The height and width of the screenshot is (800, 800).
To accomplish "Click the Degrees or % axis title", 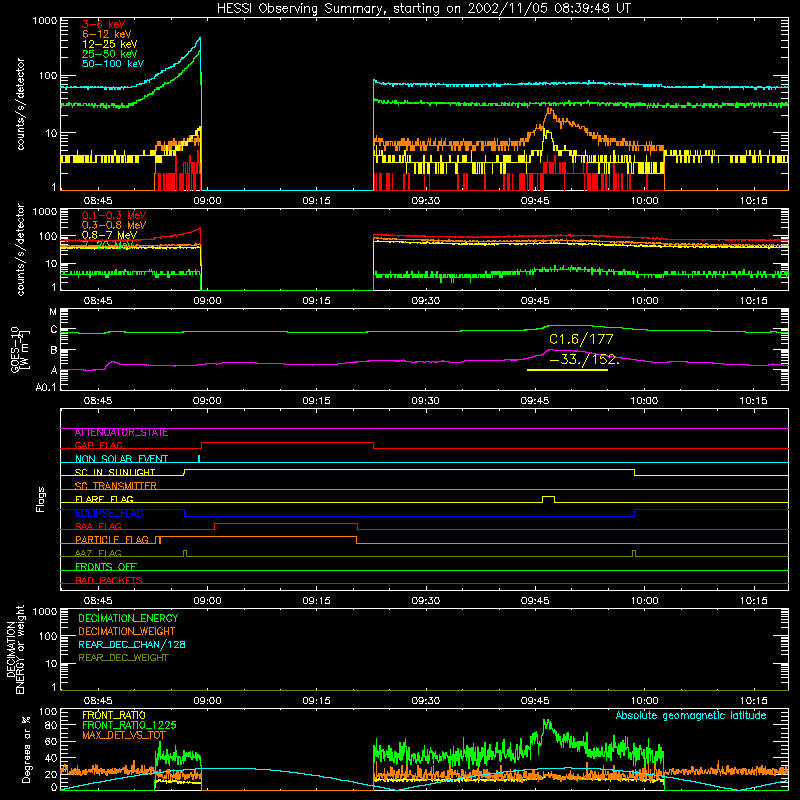I will (26, 749).
